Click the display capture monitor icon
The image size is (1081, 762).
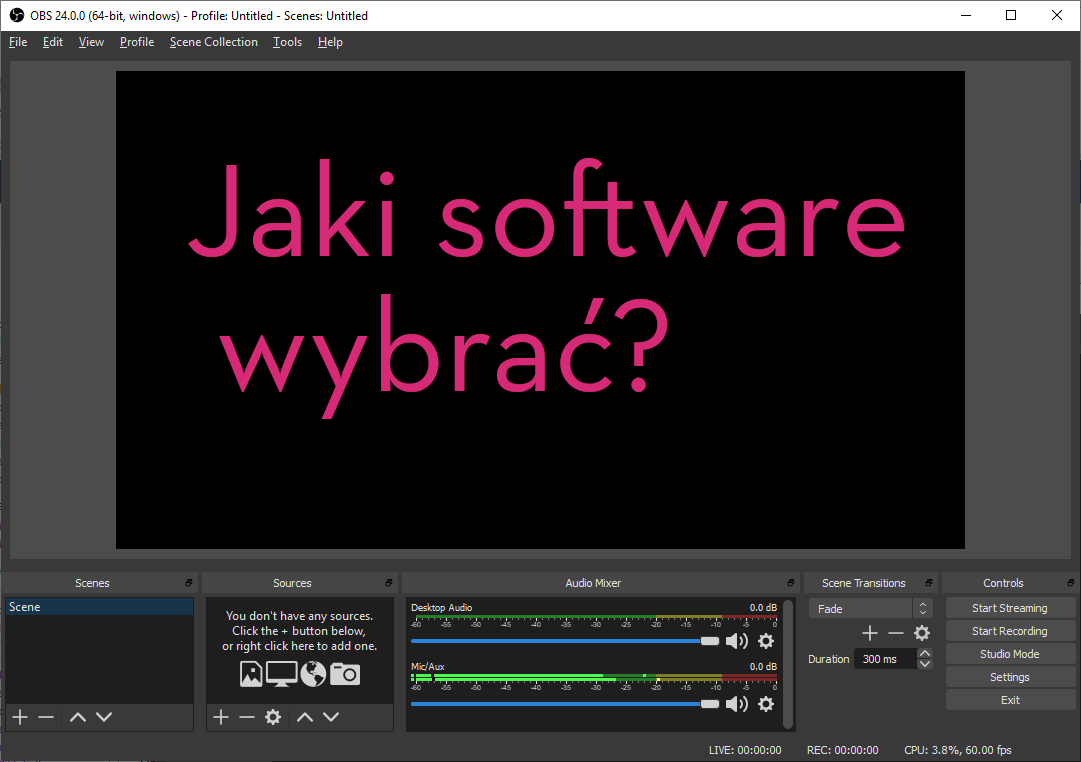281,674
